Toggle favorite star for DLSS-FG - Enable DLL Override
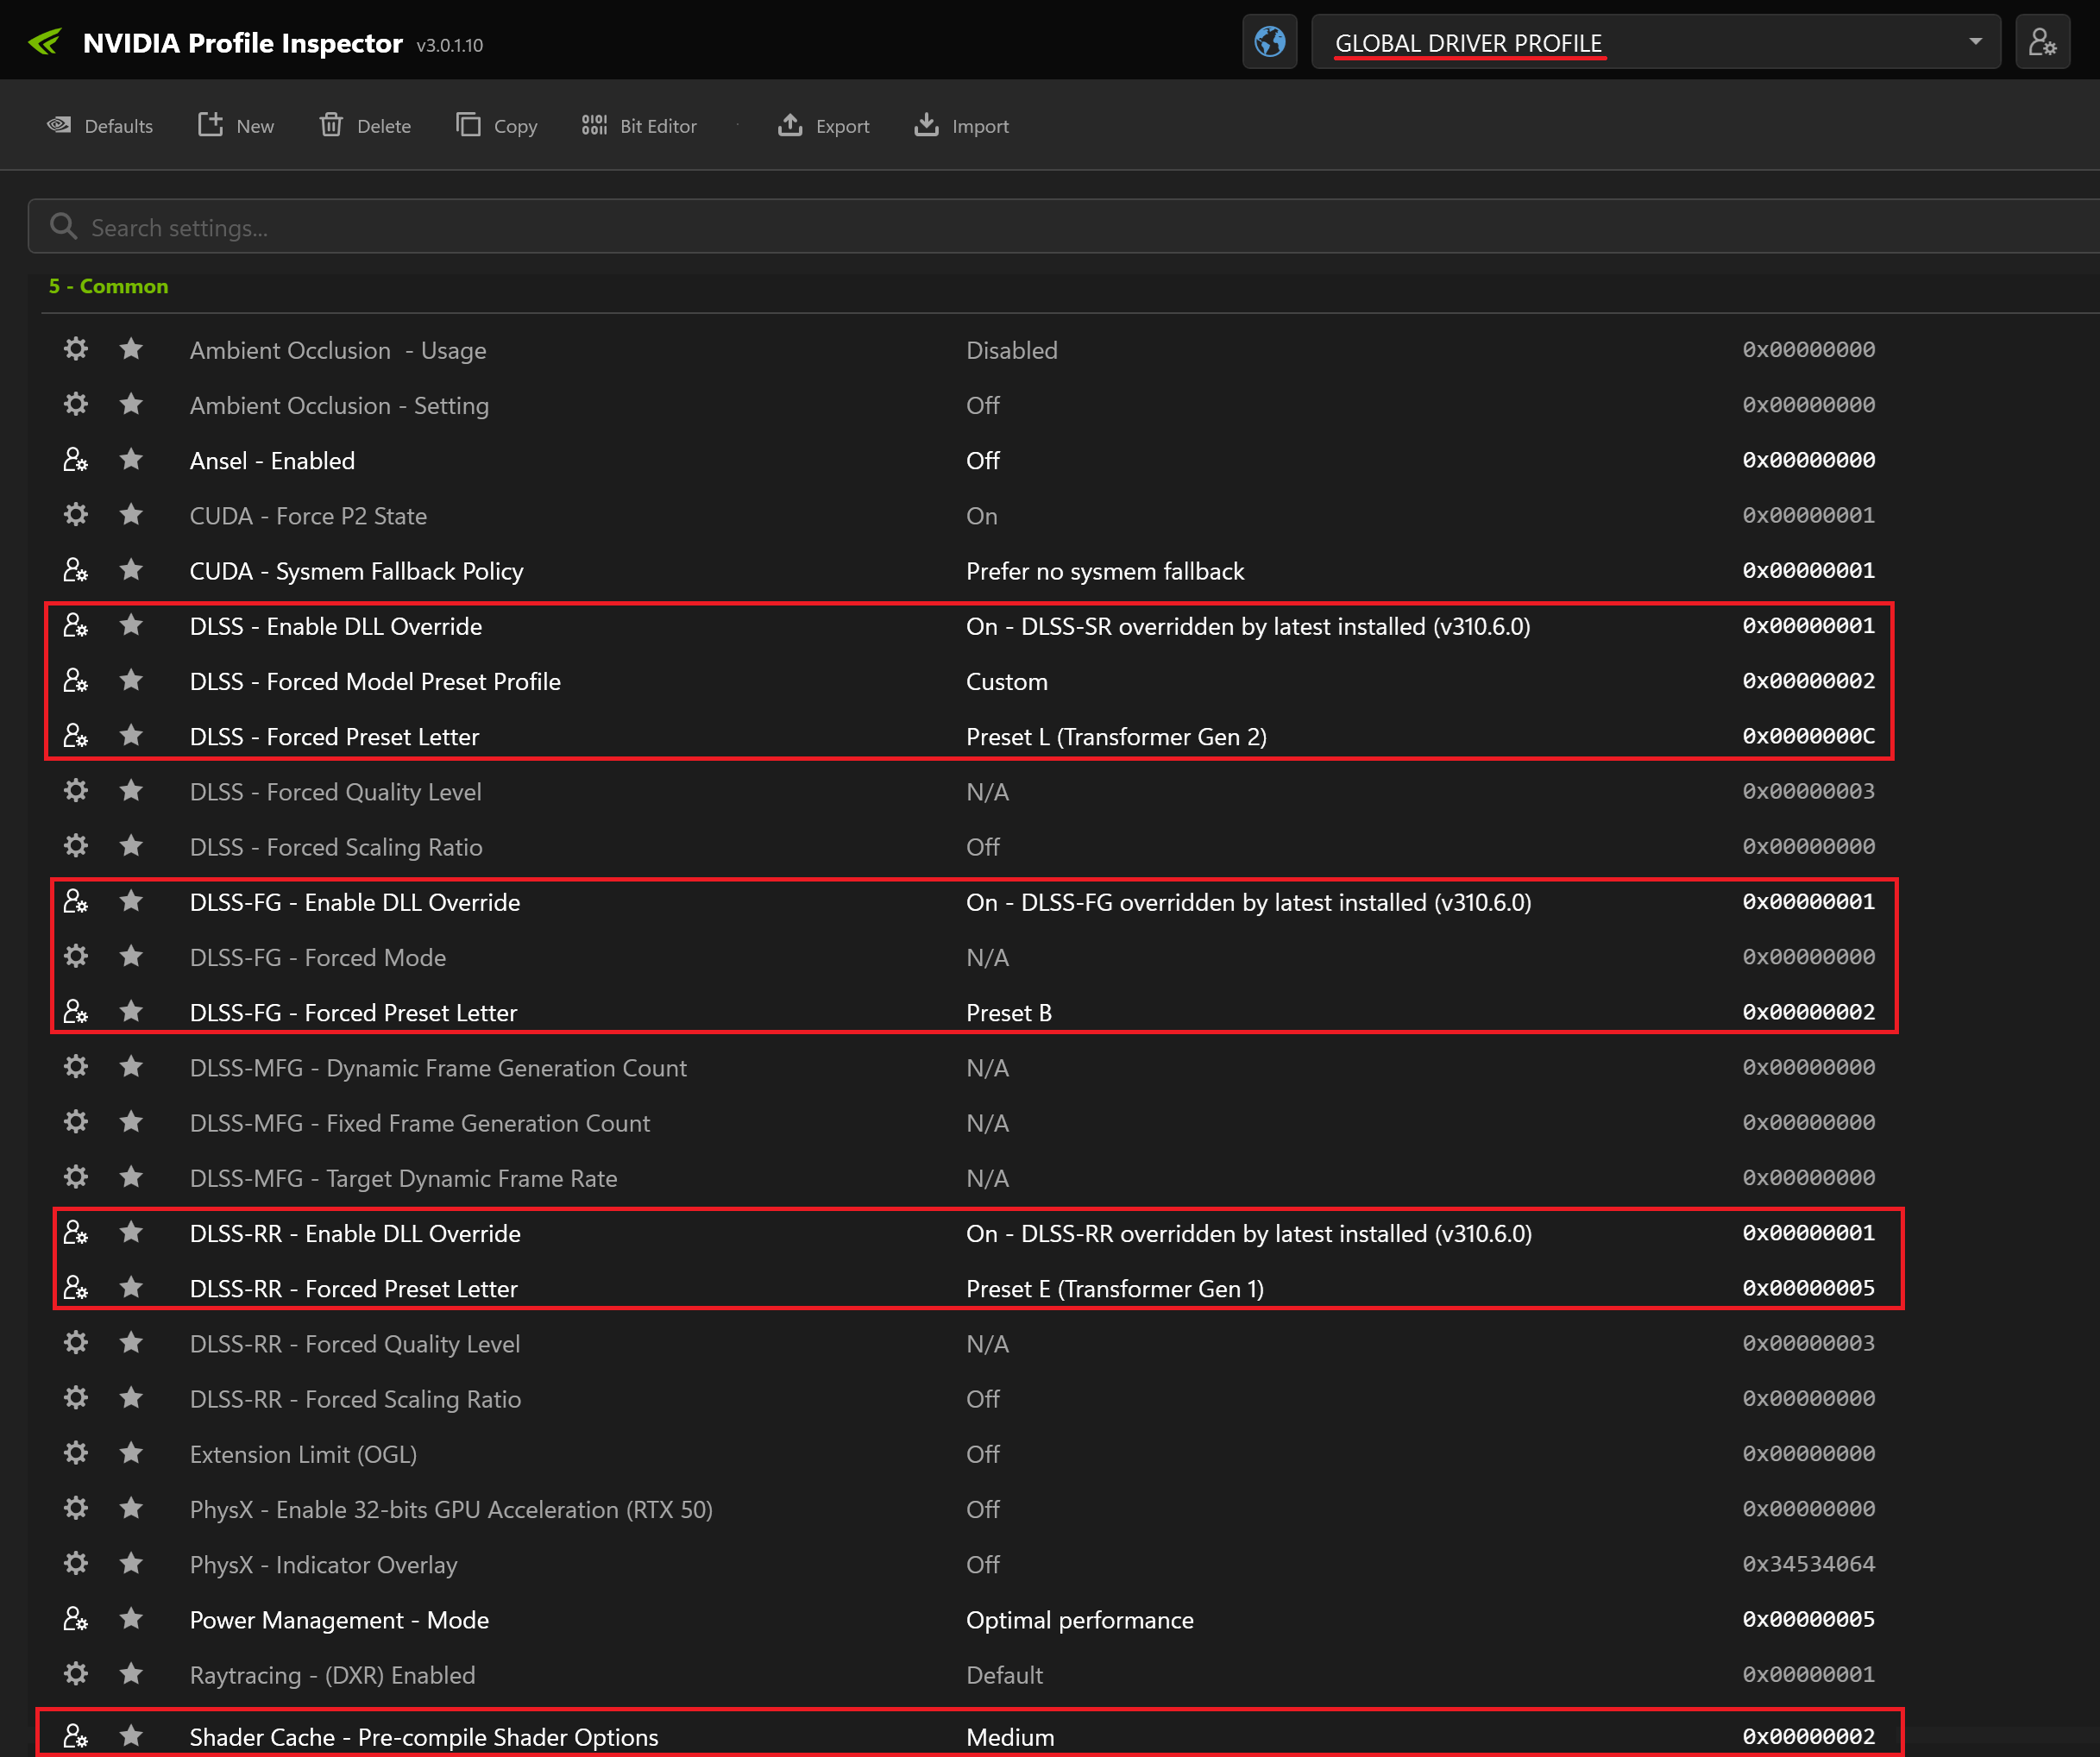2100x1757 pixels. pos(131,902)
